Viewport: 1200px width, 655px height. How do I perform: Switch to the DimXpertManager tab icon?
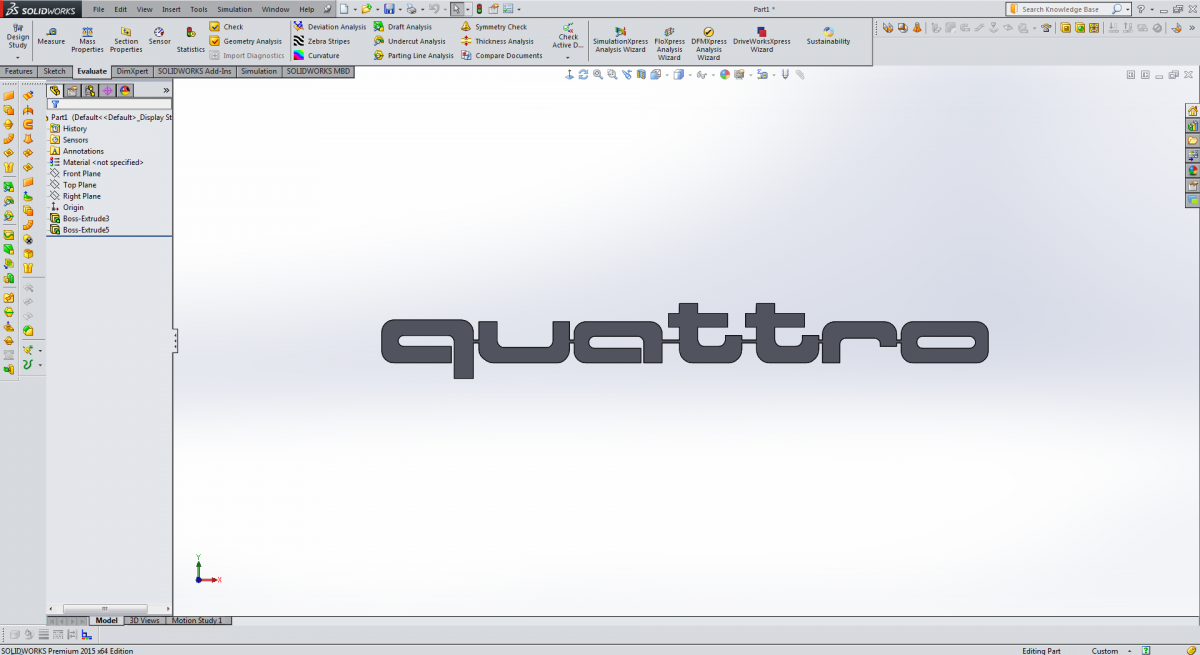pos(107,90)
